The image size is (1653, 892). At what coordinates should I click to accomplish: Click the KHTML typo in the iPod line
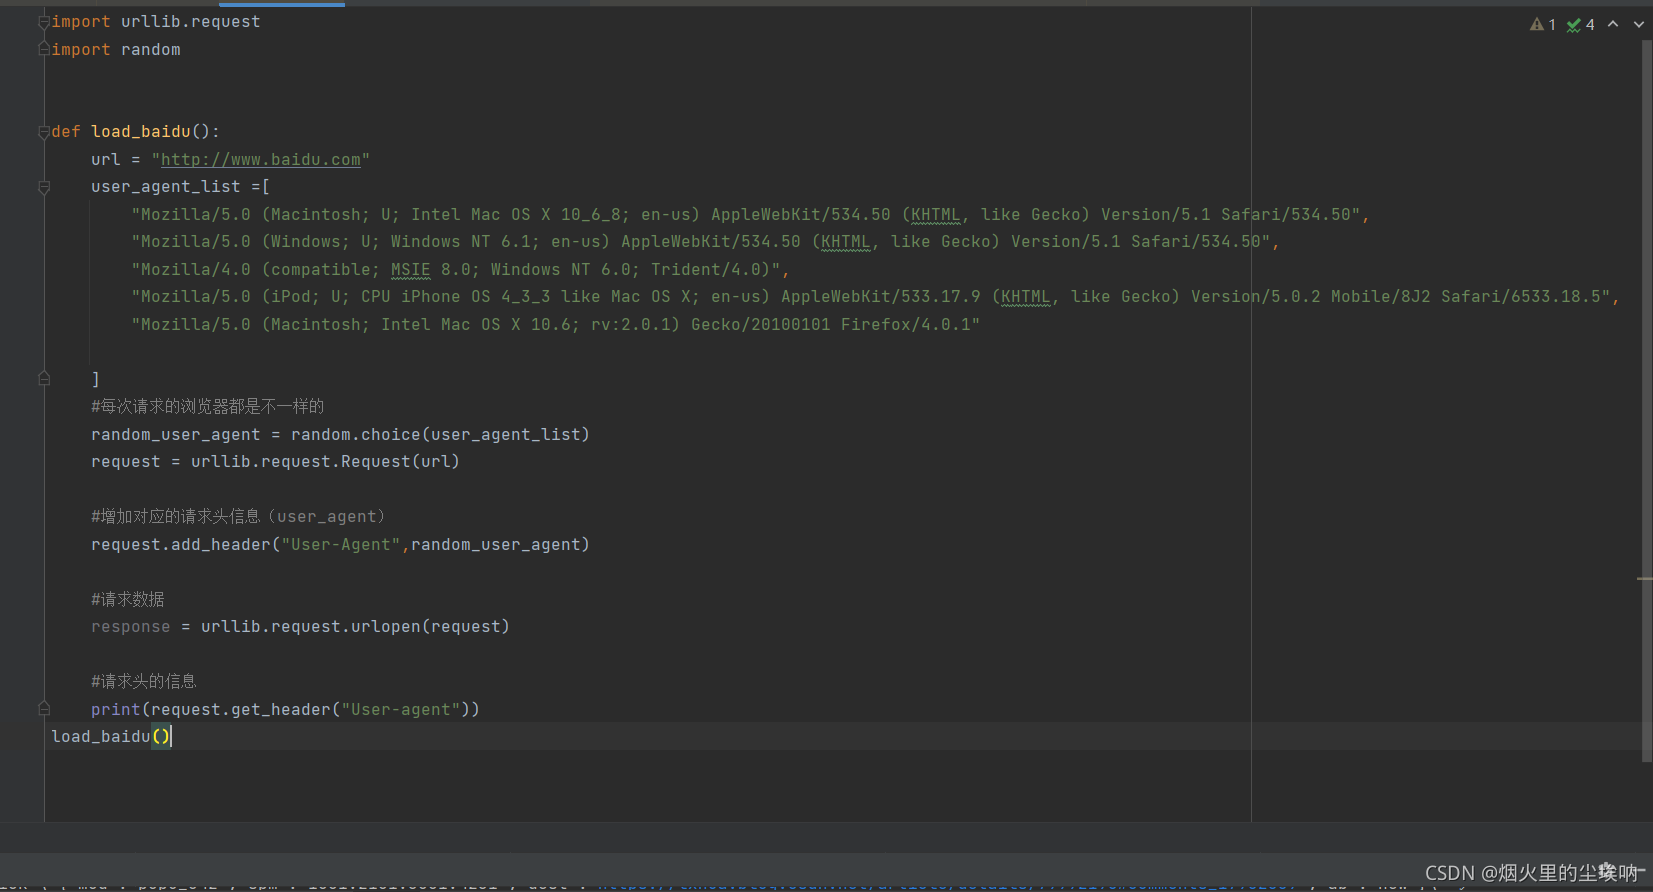(1025, 297)
